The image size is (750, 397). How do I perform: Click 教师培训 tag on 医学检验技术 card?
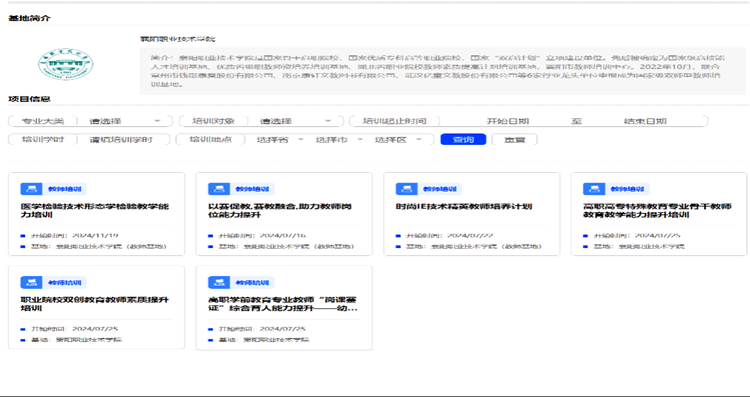65,189
